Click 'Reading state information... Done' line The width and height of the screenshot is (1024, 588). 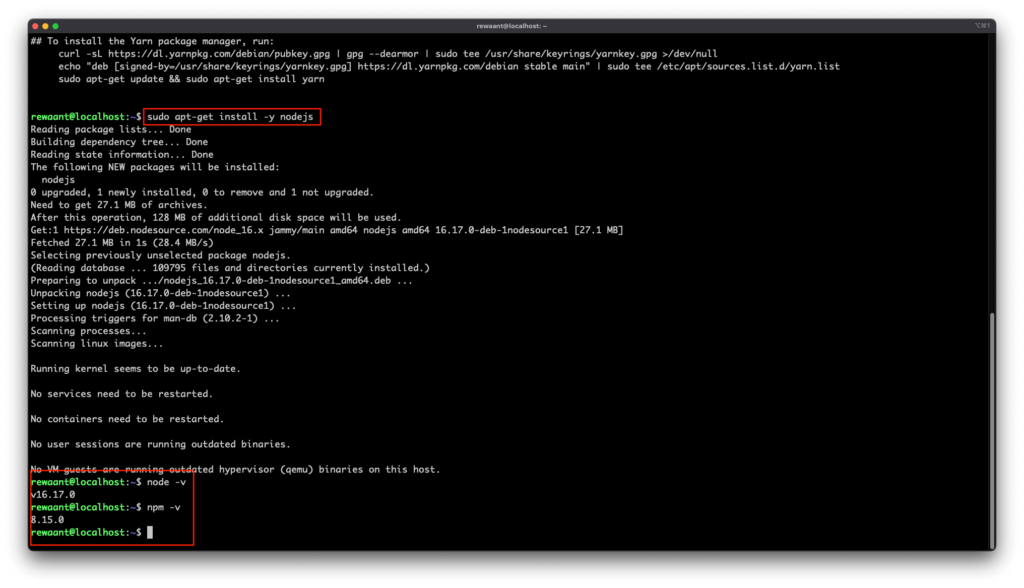122,155
